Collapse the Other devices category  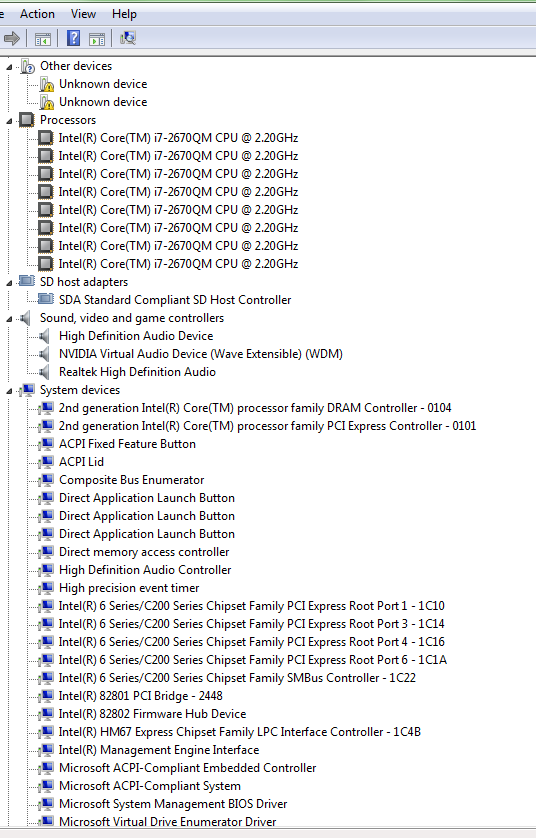click(9, 67)
